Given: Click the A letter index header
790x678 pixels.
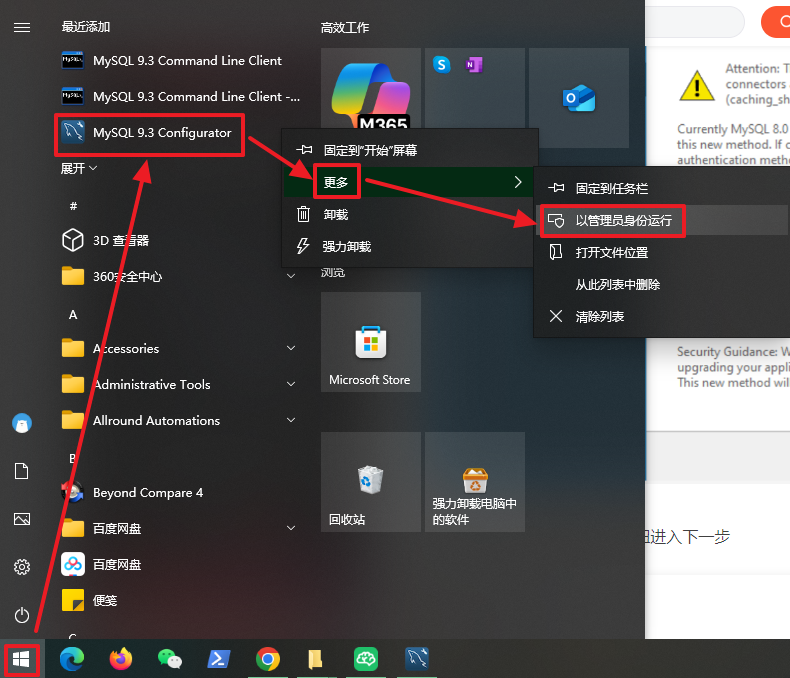Looking at the screenshot, I should coord(73,314).
